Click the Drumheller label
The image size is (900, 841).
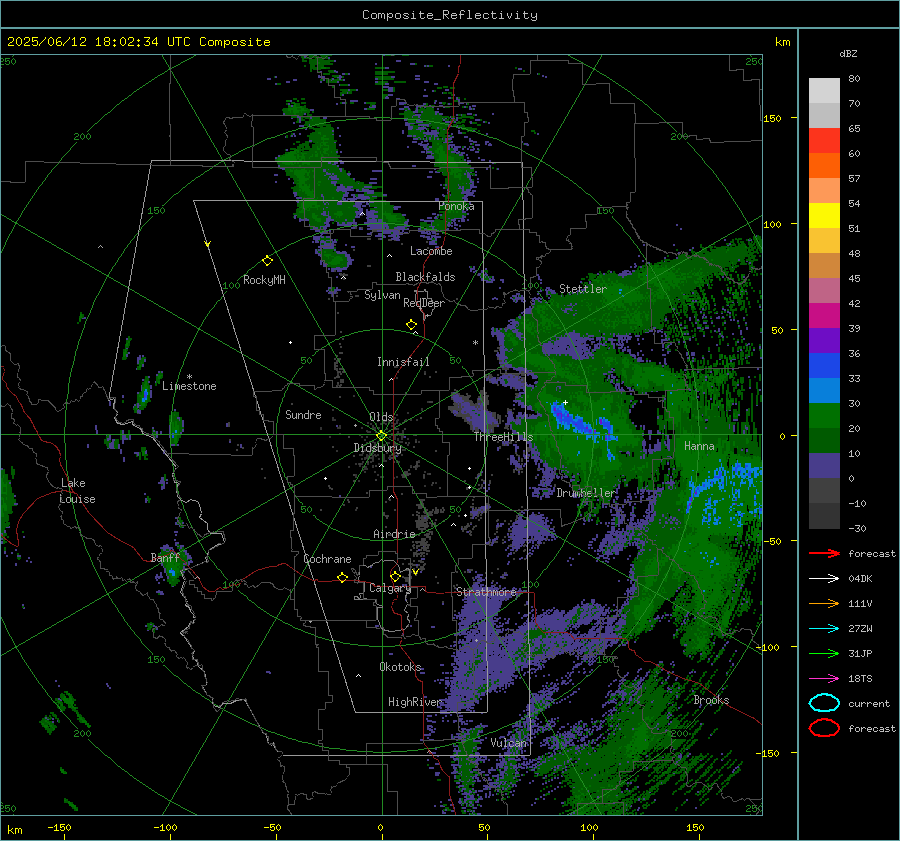pyautogui.click(x=585, y=493)
